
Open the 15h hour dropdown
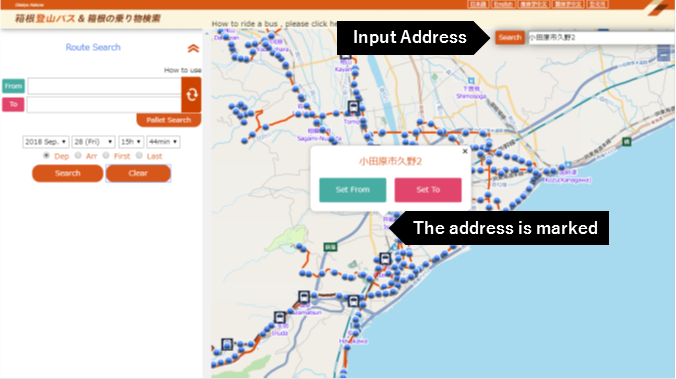point(131,142)
